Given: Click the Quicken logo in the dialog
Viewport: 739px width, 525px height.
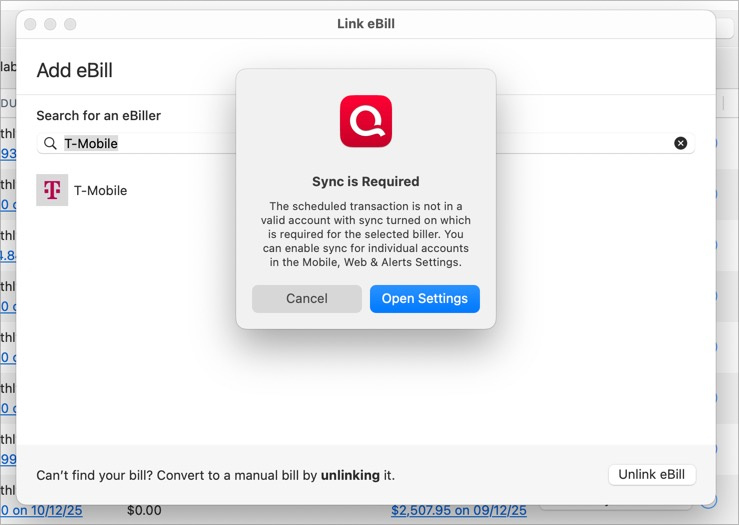Looking at the screenshot, I should click(x=366, y=122).
